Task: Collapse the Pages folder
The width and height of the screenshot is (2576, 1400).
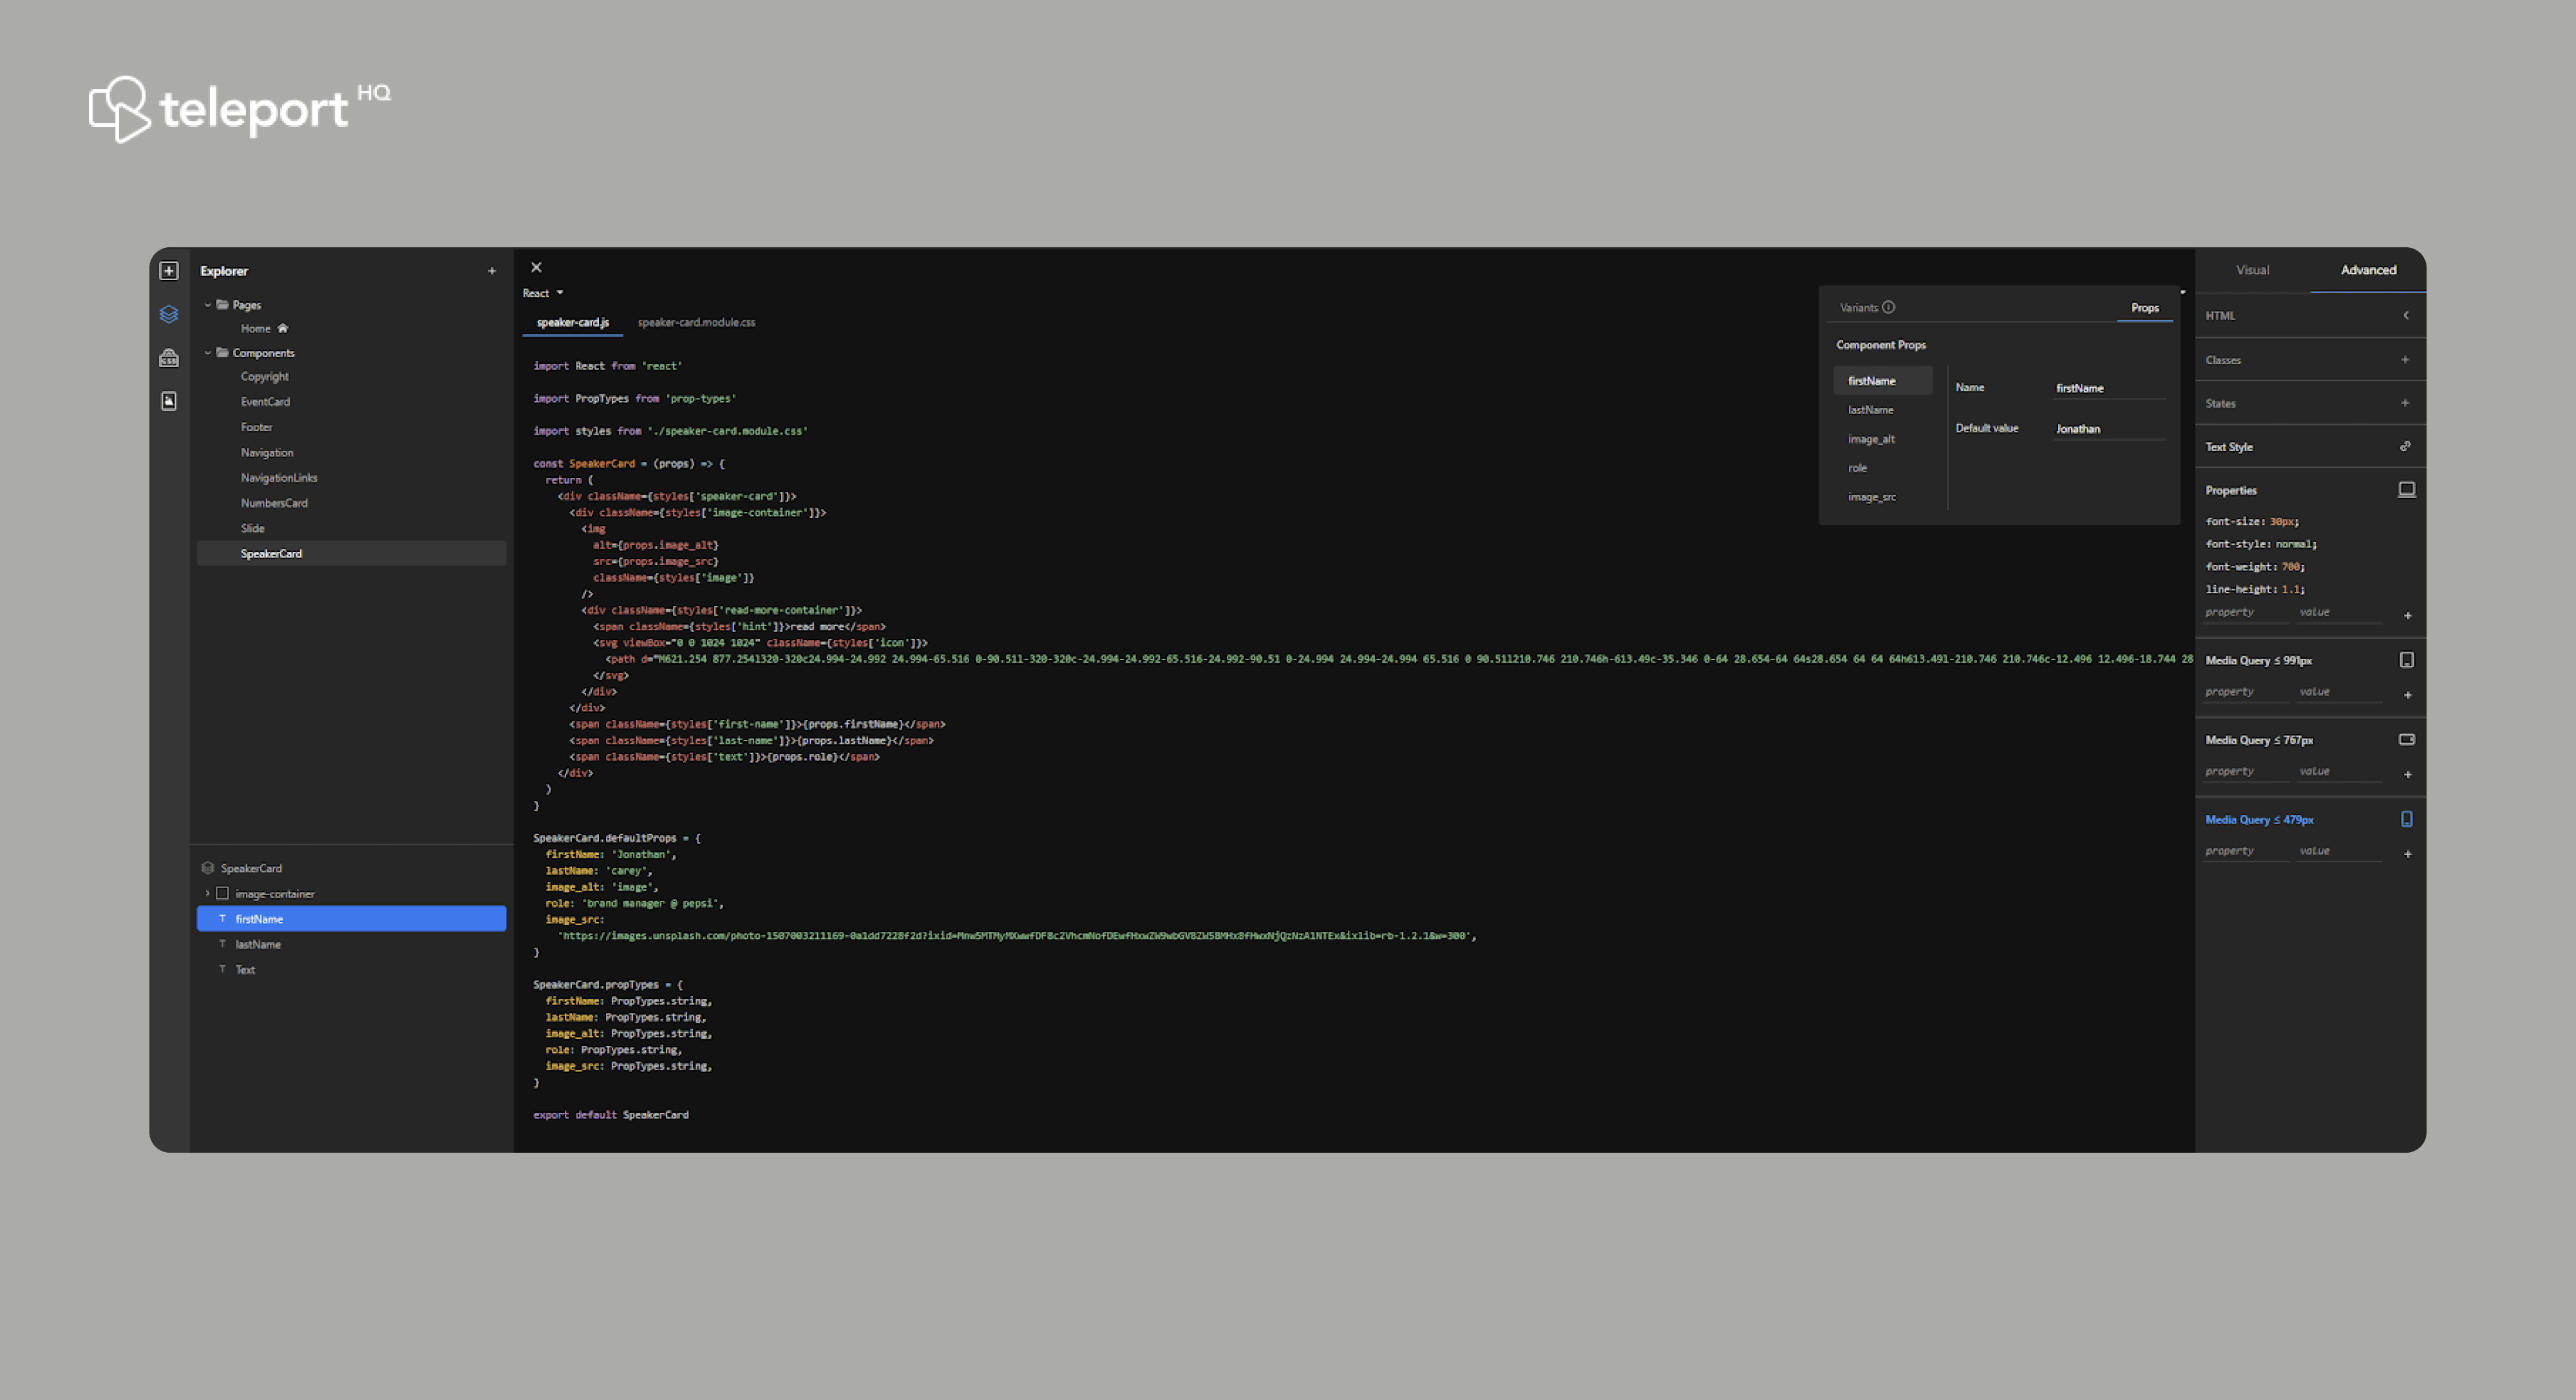Action: (x=208, y=305)
